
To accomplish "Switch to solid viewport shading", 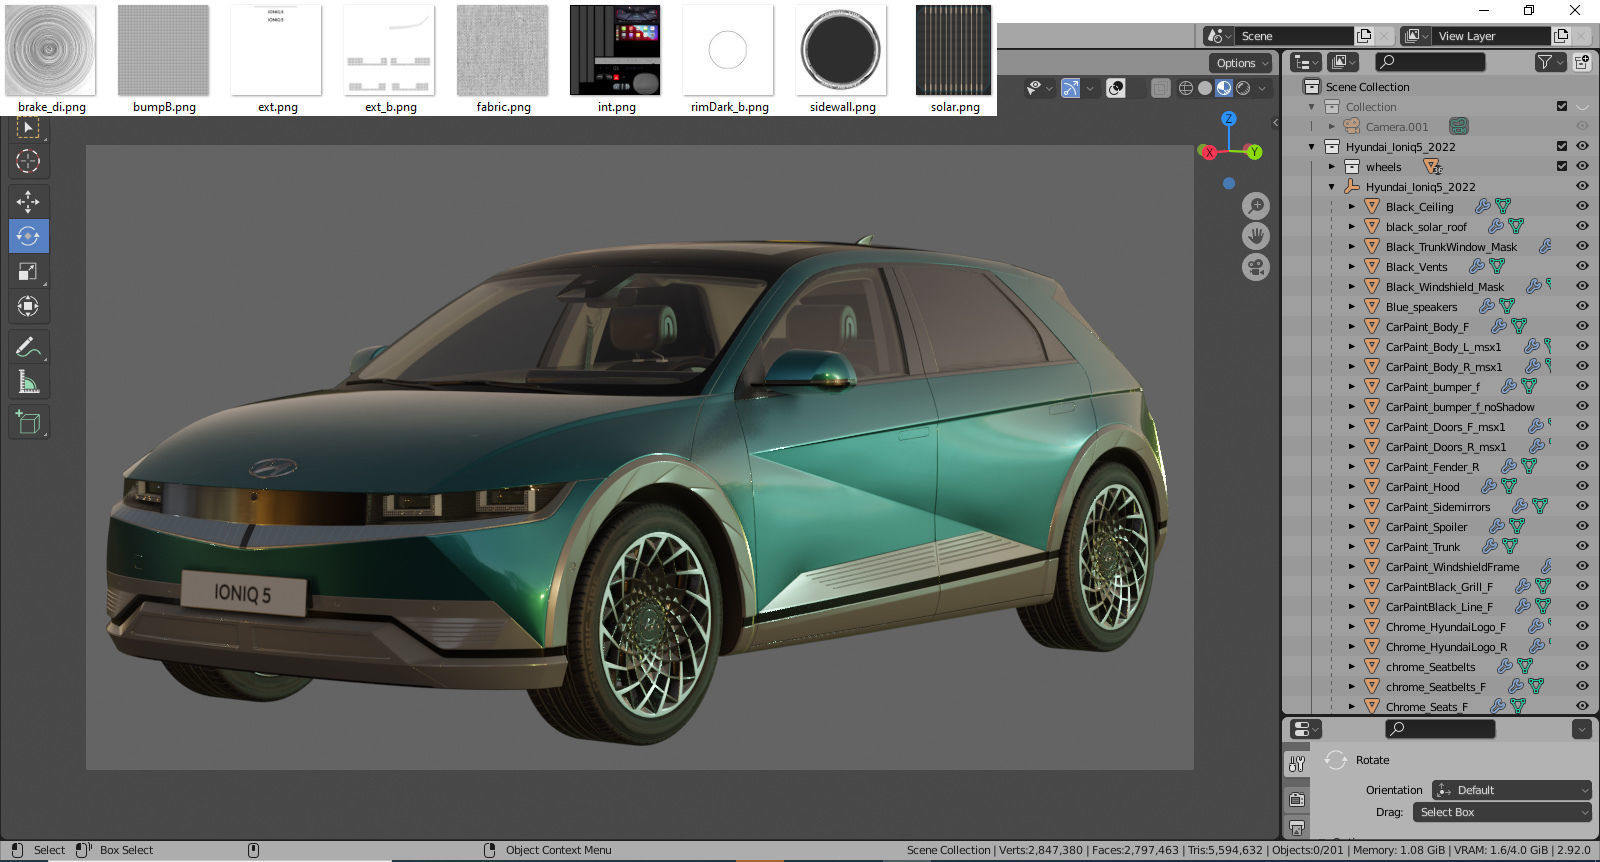I will click(1205, 88).
